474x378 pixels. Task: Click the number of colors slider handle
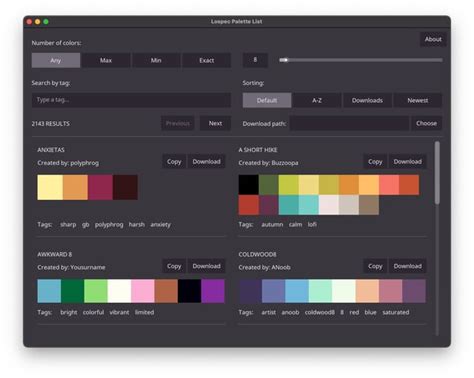pyautogui.click(x=286, y=60)
